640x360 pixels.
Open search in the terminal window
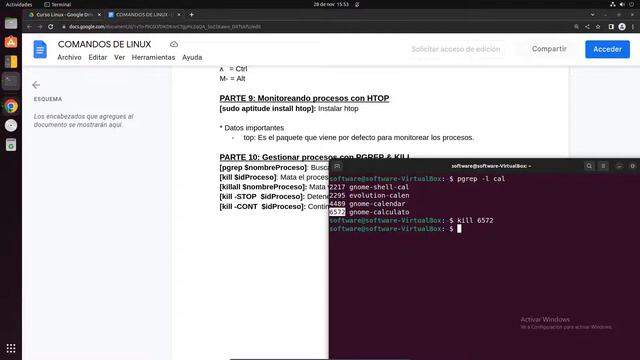589,166
